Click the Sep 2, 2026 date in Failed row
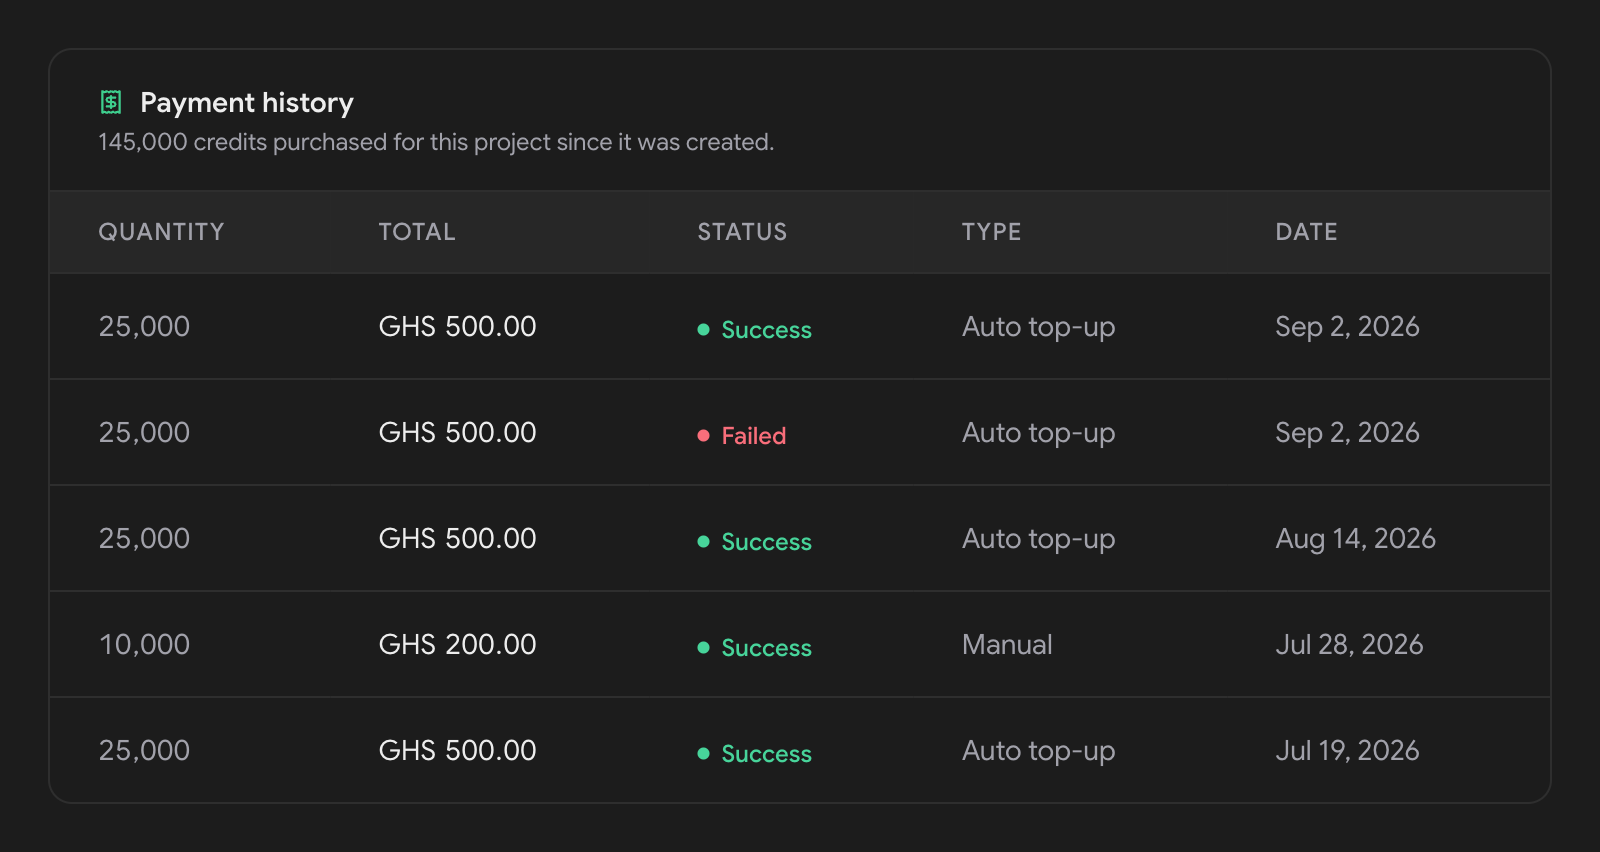The width and height of the screenshot is (1600, 852). click(x=1347, y=433)
